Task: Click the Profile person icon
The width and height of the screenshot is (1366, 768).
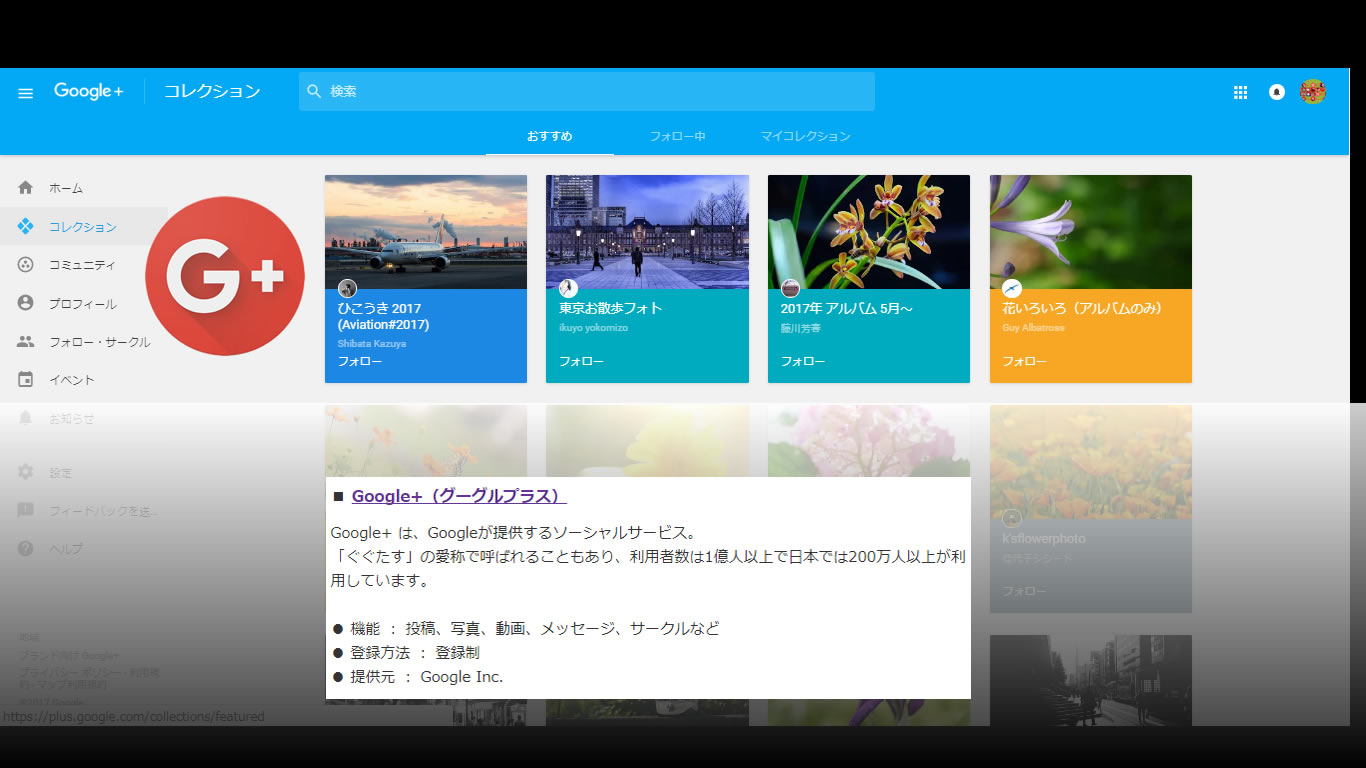Action: [26, 303]
